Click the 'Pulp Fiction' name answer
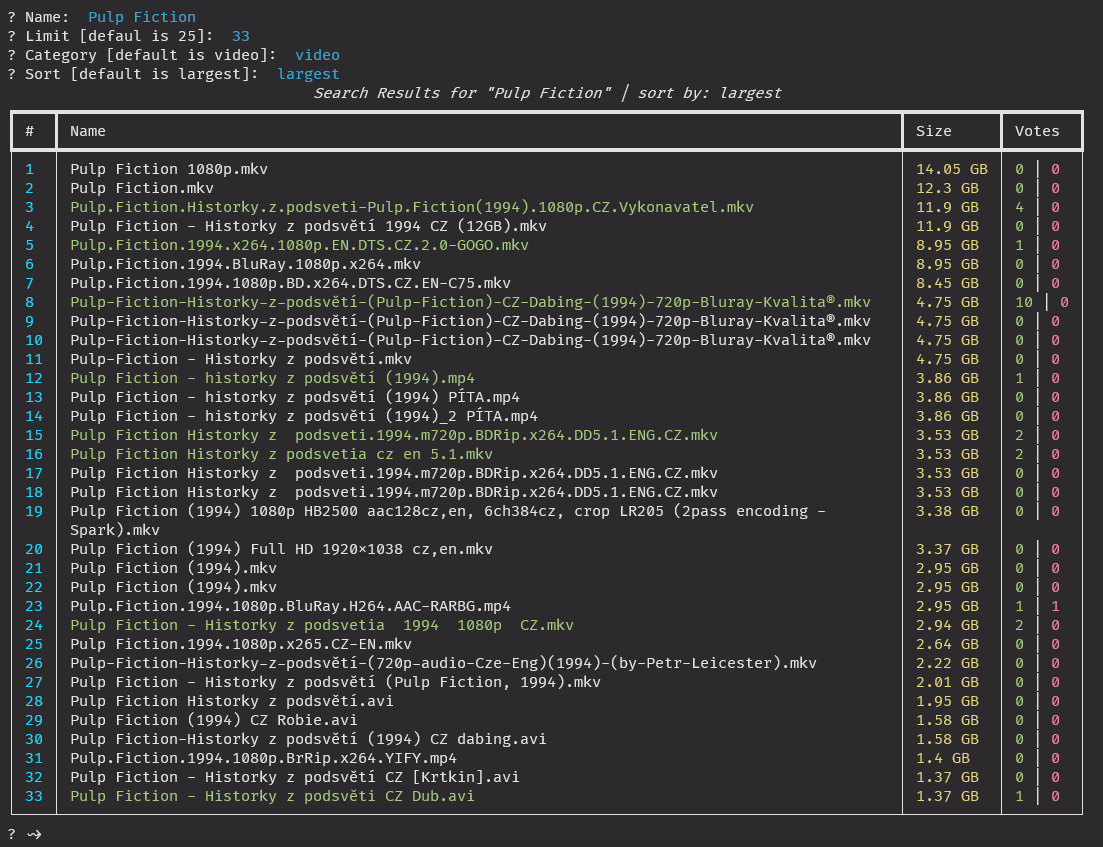This screenshot has width=1103, height=847. click(x=142, y=17)
